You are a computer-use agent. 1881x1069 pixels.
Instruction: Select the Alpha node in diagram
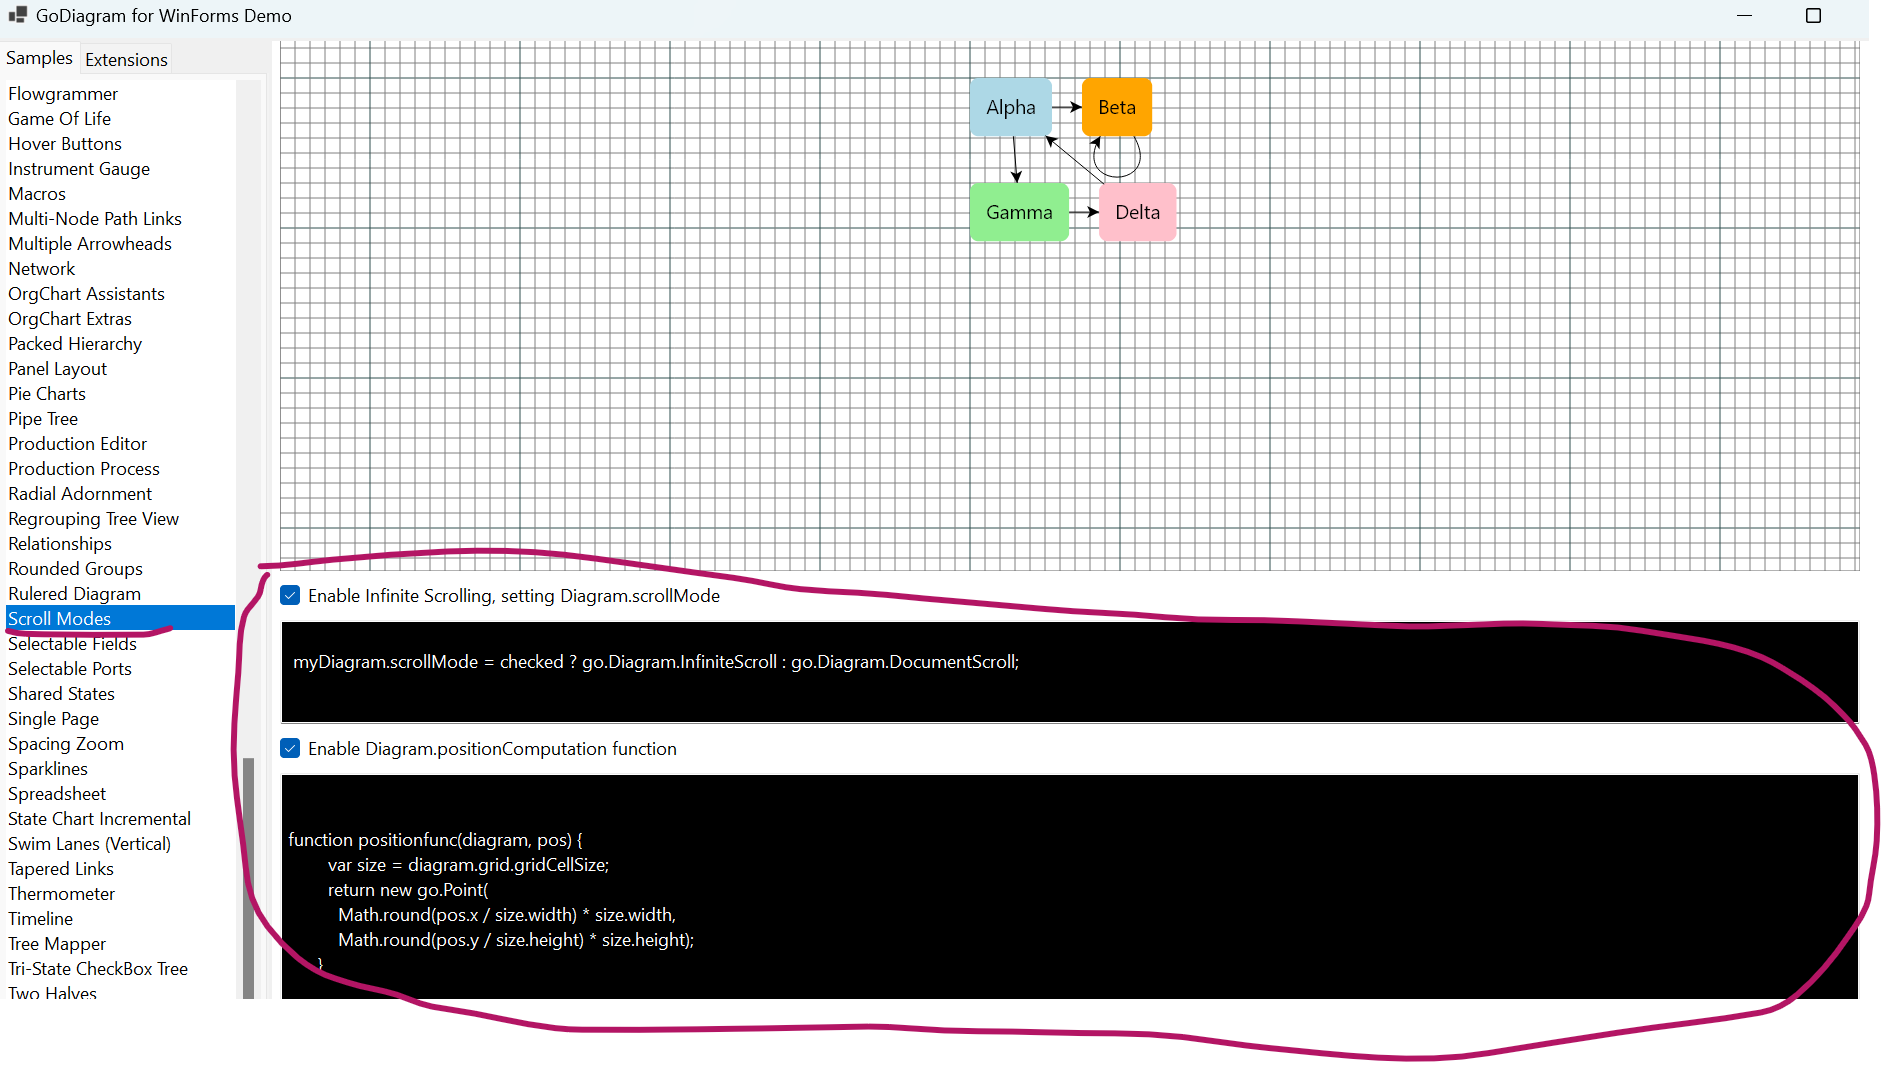click(1010, 107)
